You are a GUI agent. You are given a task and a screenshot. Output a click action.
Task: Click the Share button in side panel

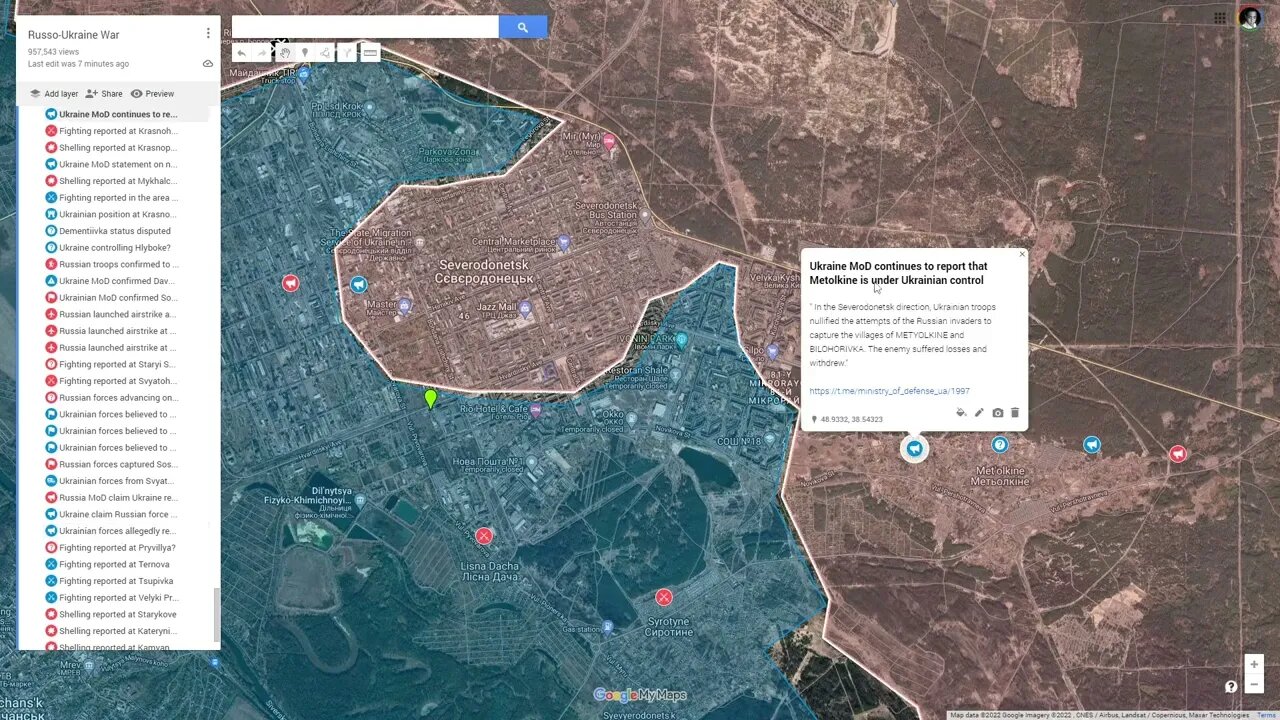tap(104, 94)
